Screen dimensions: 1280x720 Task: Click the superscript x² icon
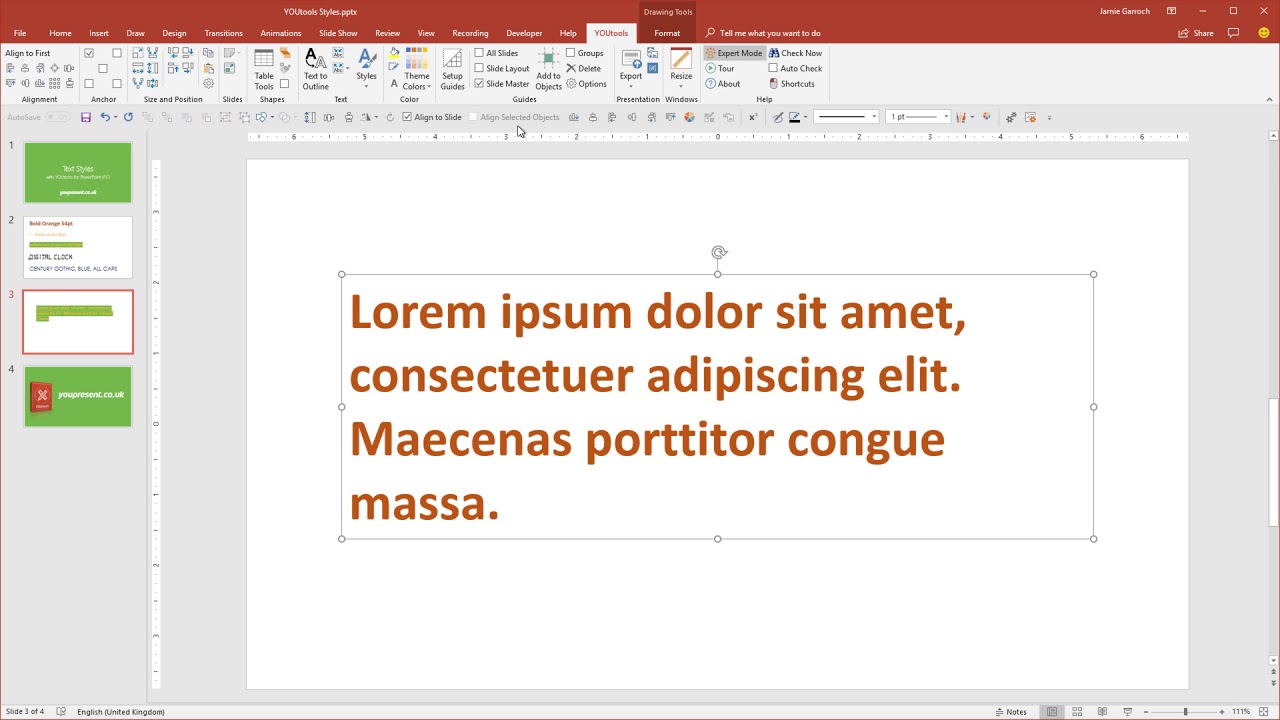753,117
